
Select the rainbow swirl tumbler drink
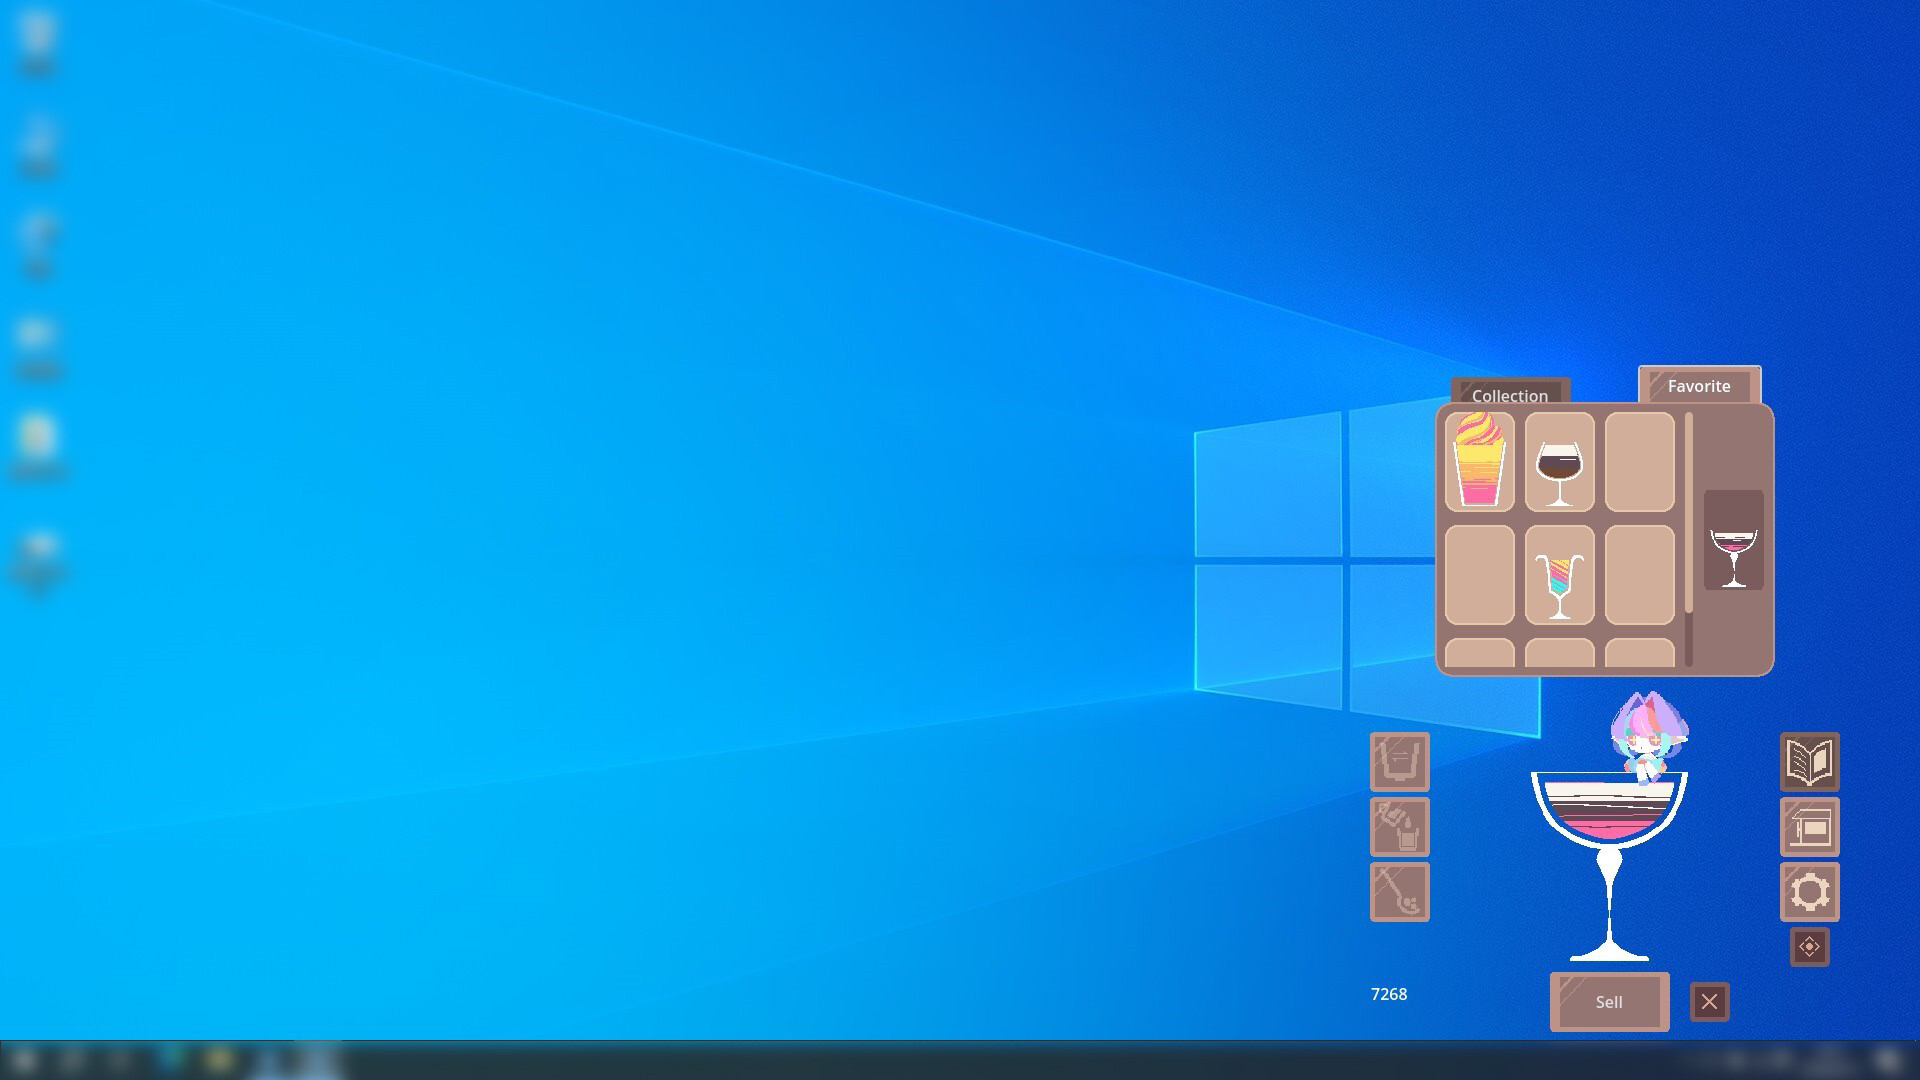click(1479, 462)
